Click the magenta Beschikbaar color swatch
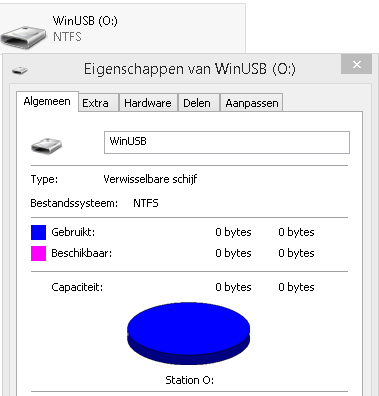Image resolution: width=379 pixels, height=396 pixels. point(38,253)
